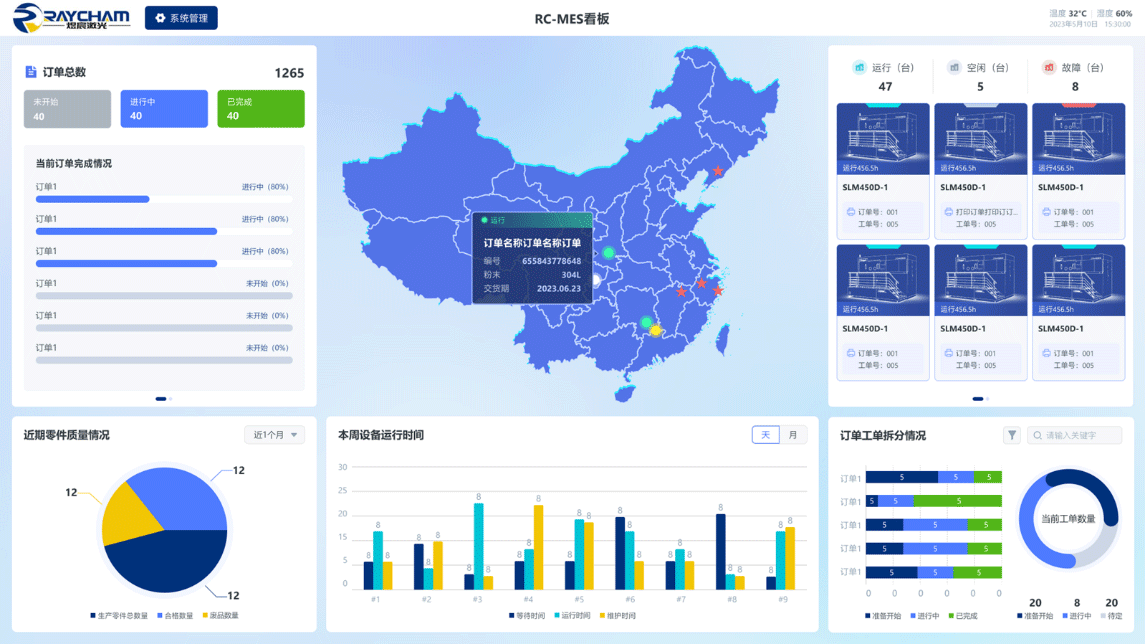The height and width of the screenshot is (644, 1145).
Task: Open the 系统管理 settings button
Action: pyautogui.click(x=181, y=18)
